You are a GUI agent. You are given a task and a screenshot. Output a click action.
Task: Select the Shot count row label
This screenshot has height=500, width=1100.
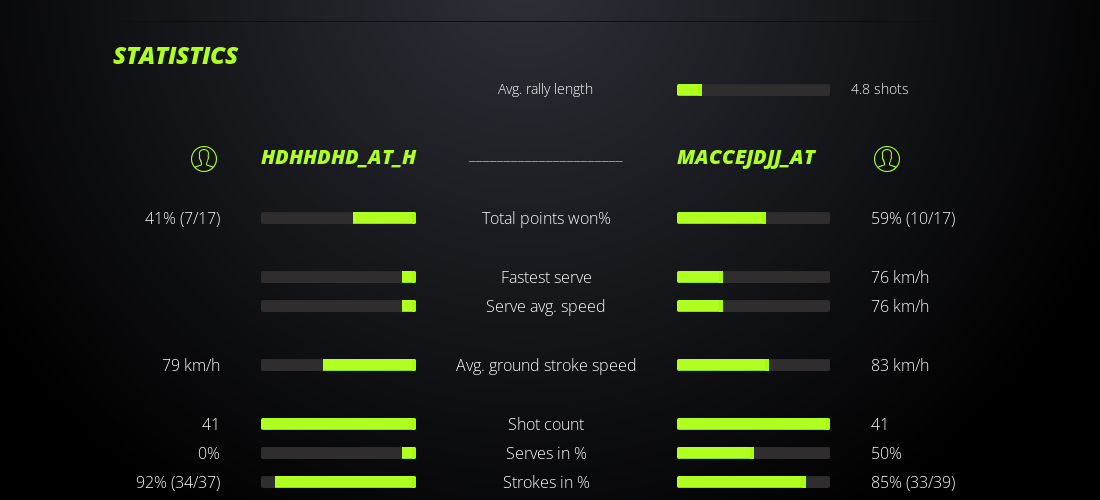tap(546, 424)
